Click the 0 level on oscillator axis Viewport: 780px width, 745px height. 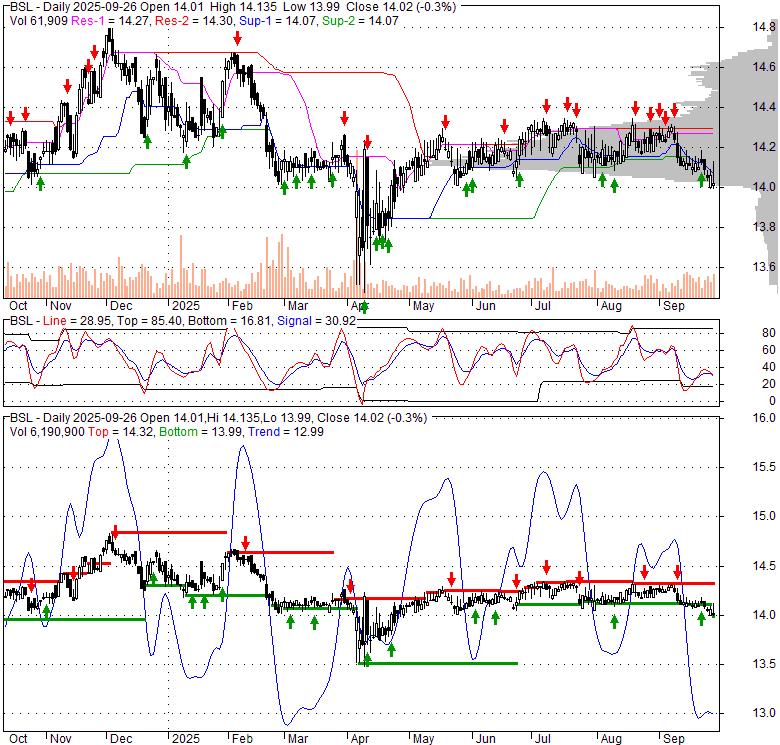pyautogui.click(x=772, y=400)
